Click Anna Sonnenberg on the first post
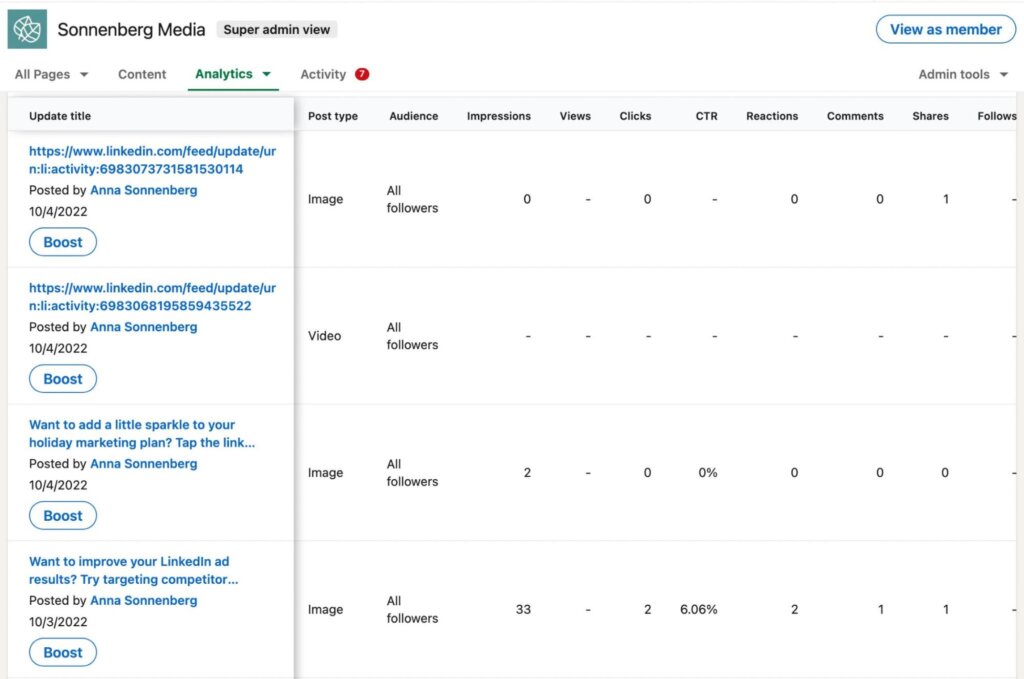1024x679 pixels. [143, 190]
